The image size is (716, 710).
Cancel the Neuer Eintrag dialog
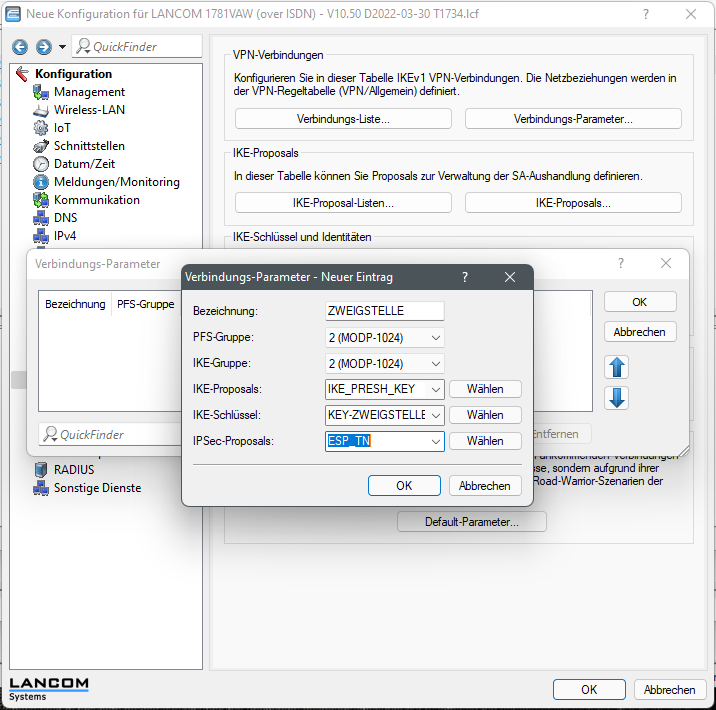pos(484,485)
